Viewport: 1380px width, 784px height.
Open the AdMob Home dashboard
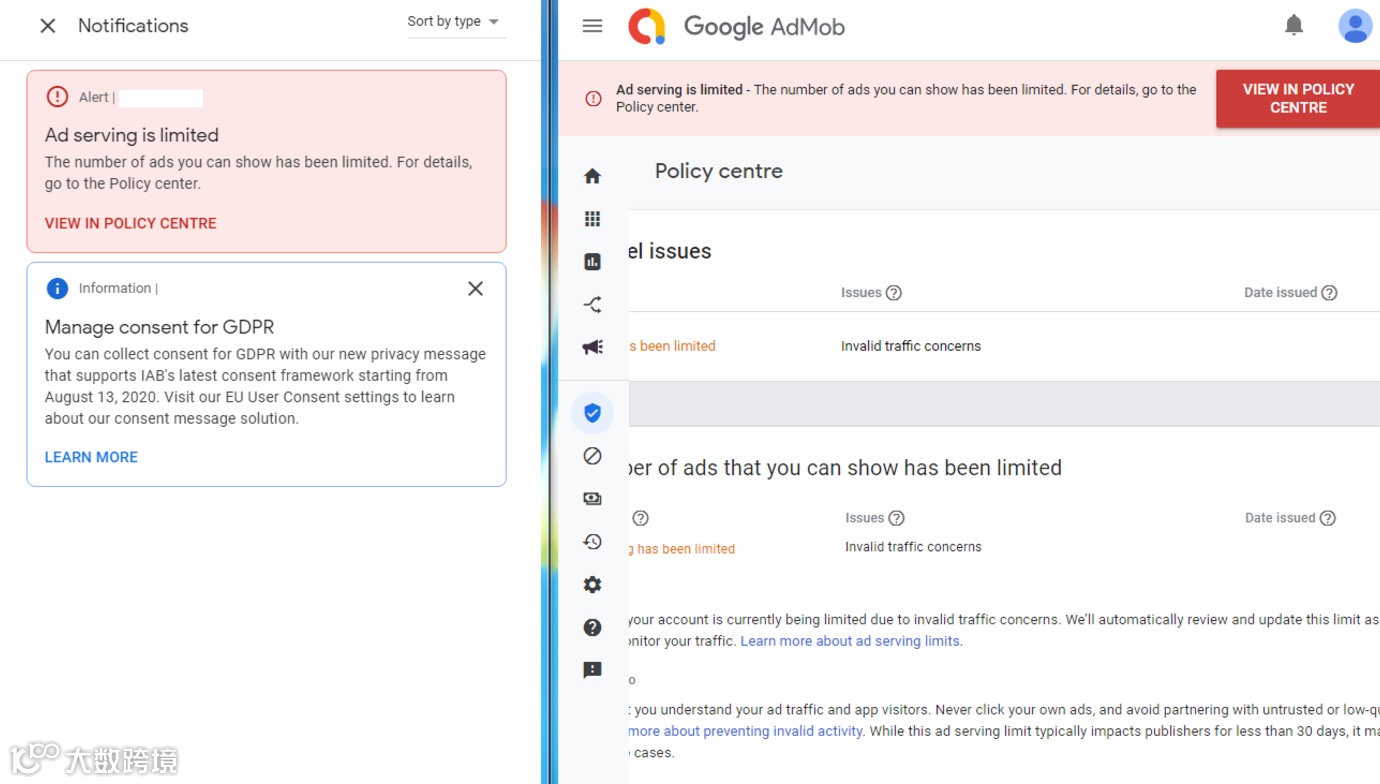click(x=592, y=175)
